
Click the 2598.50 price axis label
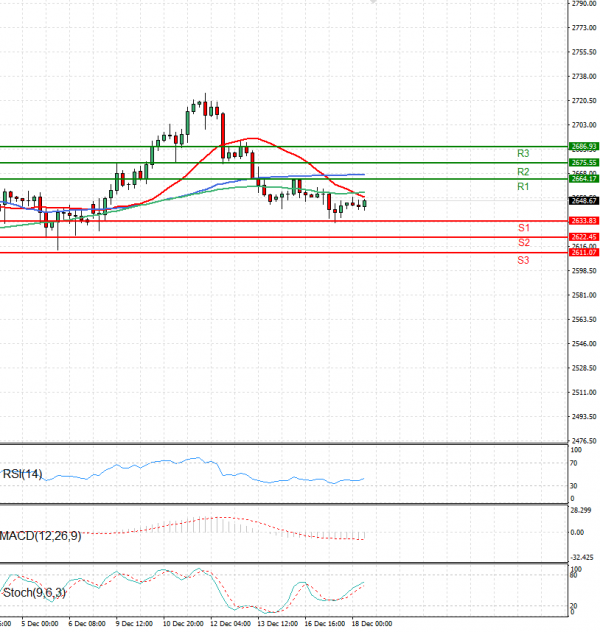tap(584, 271)
